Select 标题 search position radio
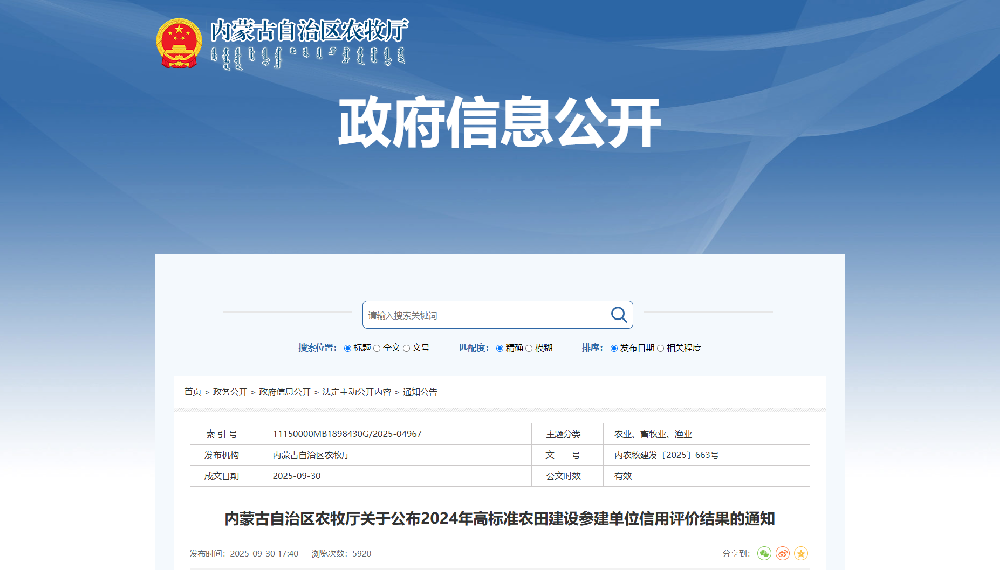The width and height of the screenshot is (1000, 570). [348, 348]
